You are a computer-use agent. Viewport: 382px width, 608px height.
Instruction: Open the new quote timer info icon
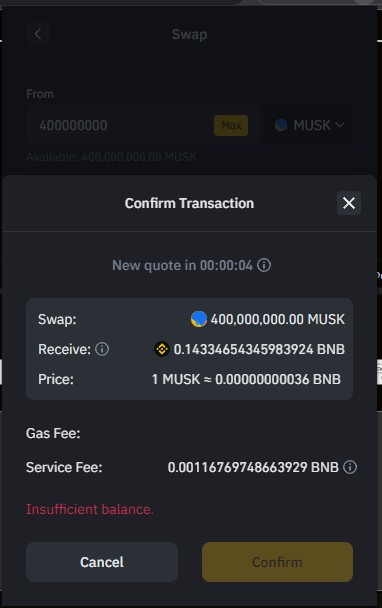[x=264, y=265]
